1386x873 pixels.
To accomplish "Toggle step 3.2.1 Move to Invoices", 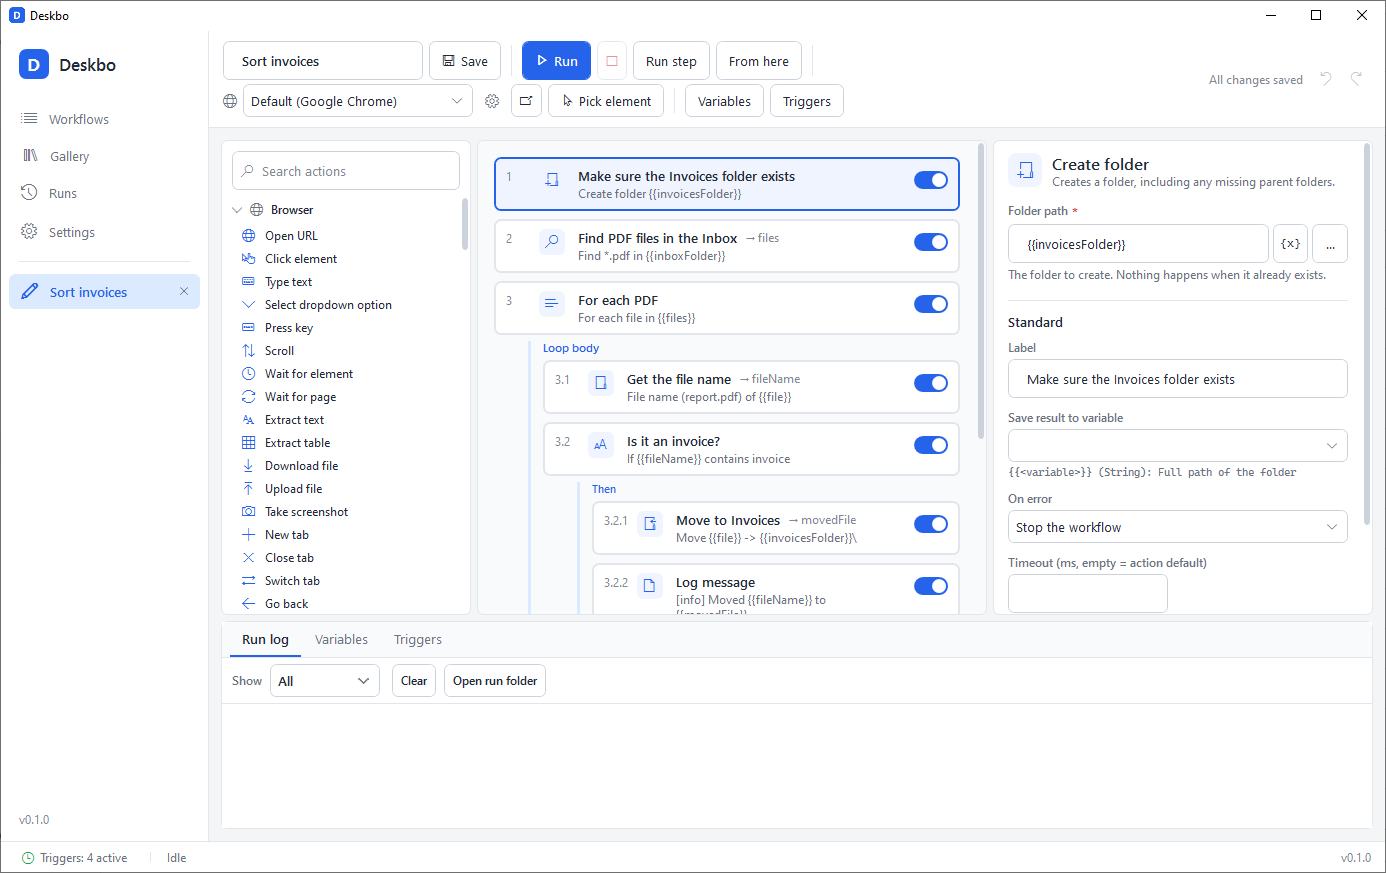I will pos(931,524).
